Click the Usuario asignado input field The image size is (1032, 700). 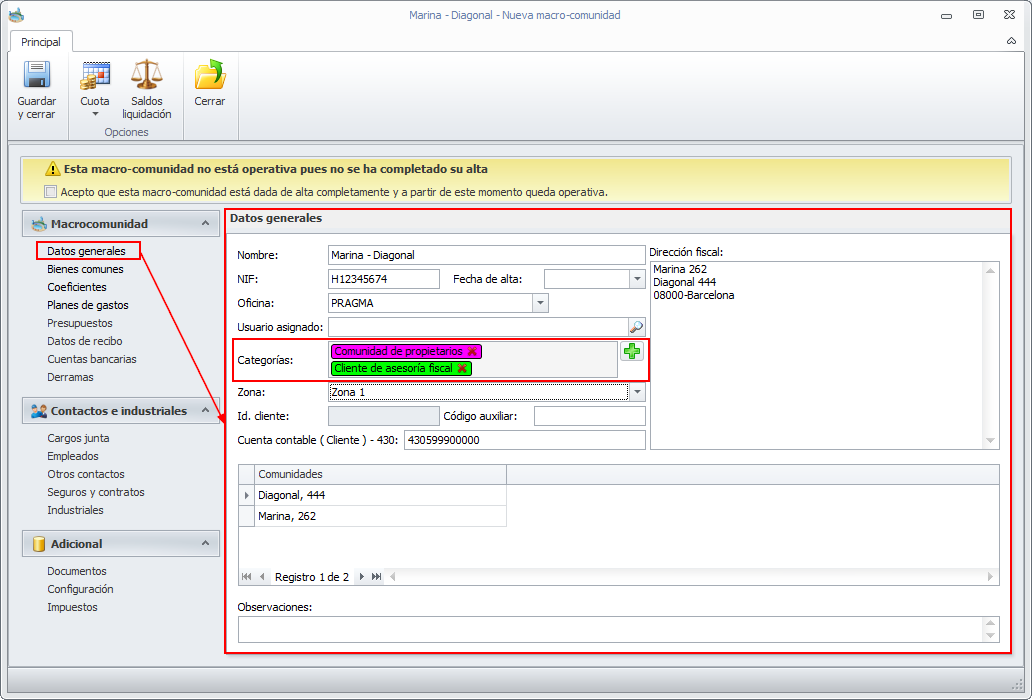click(x=478, y=327)
